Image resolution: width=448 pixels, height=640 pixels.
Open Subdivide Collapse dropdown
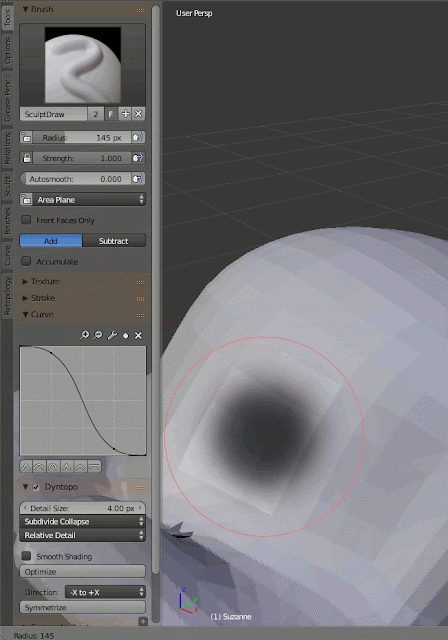pyautogui.click(x=82, y=522)
